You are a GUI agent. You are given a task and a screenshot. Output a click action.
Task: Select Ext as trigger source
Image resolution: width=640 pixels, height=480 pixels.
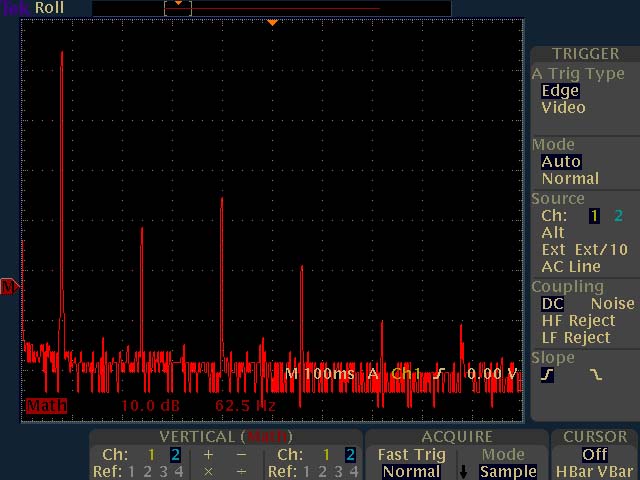[x=554, y=250]
